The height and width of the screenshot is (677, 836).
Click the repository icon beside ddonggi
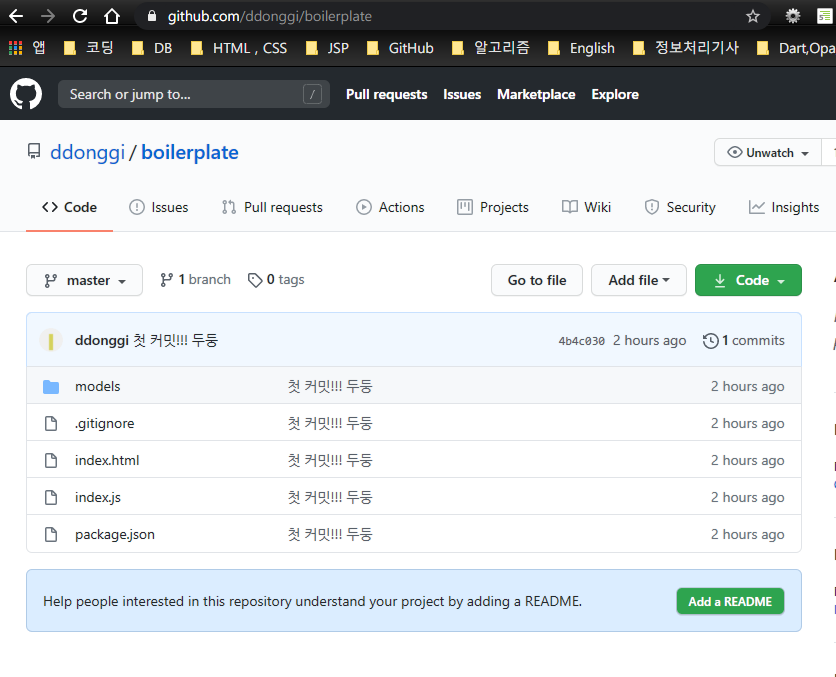tap(34, 151)
